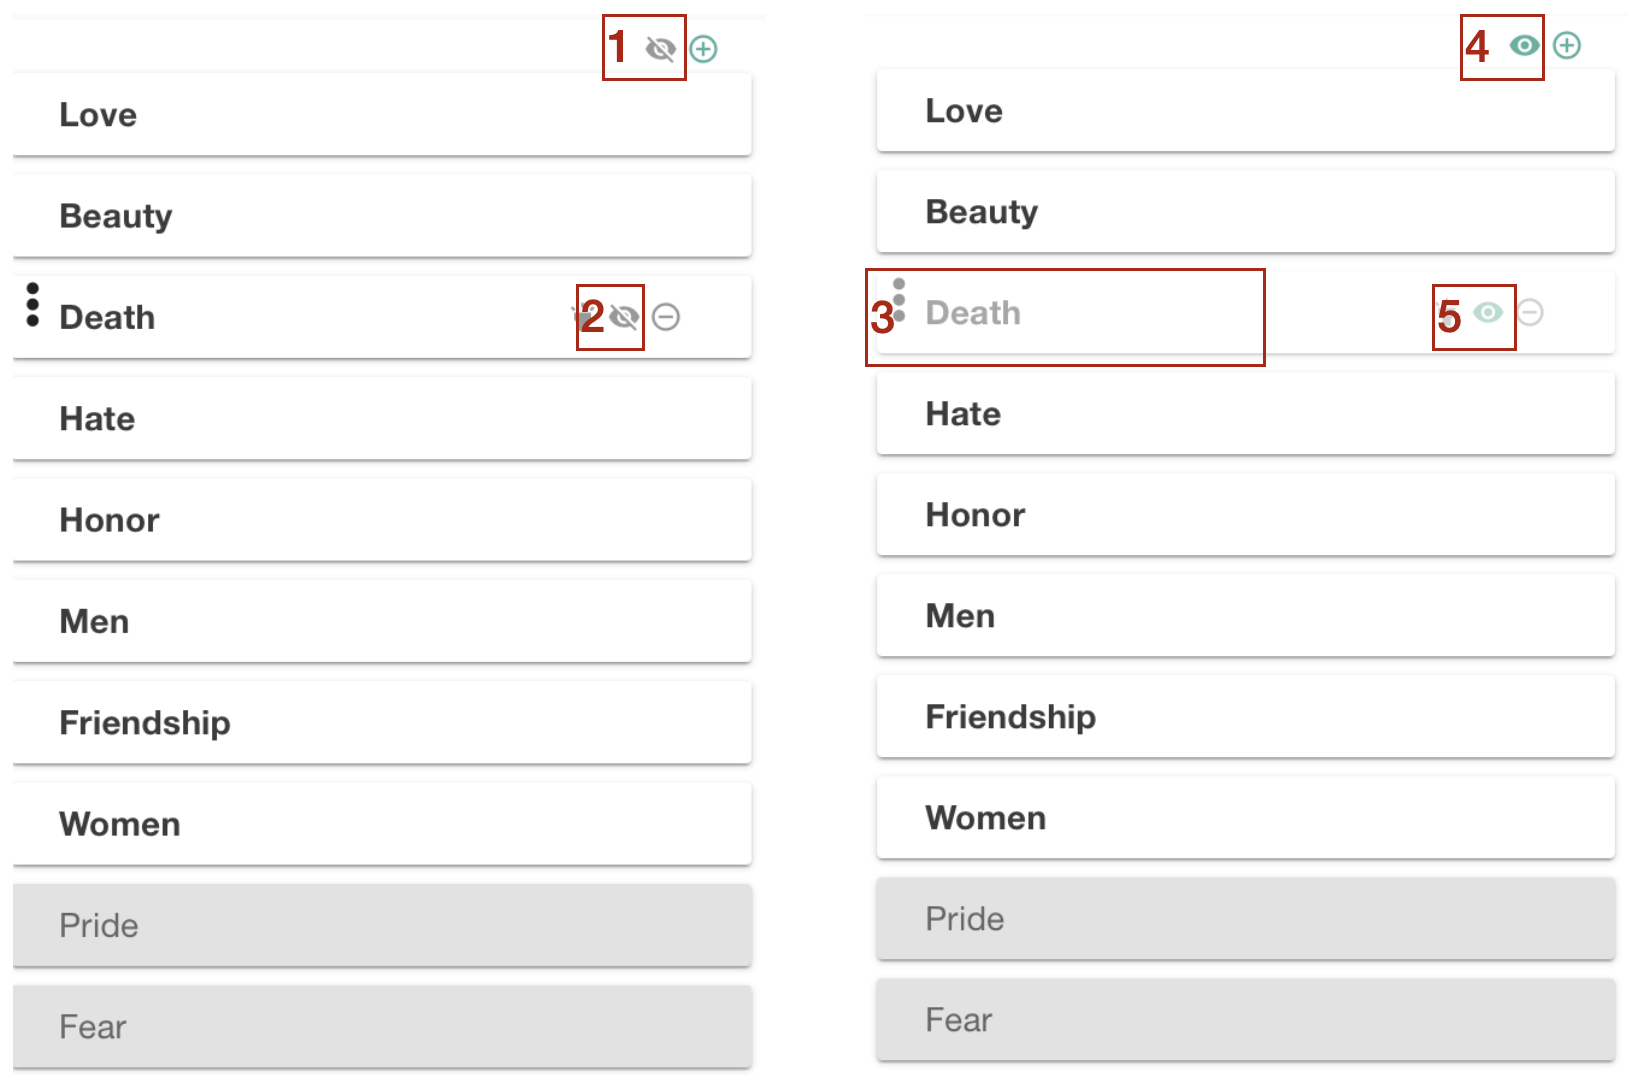Click the gray three-dot handle beside faded Death
The width and height of the screenshot is (1629, 1075).
point(899,300)
